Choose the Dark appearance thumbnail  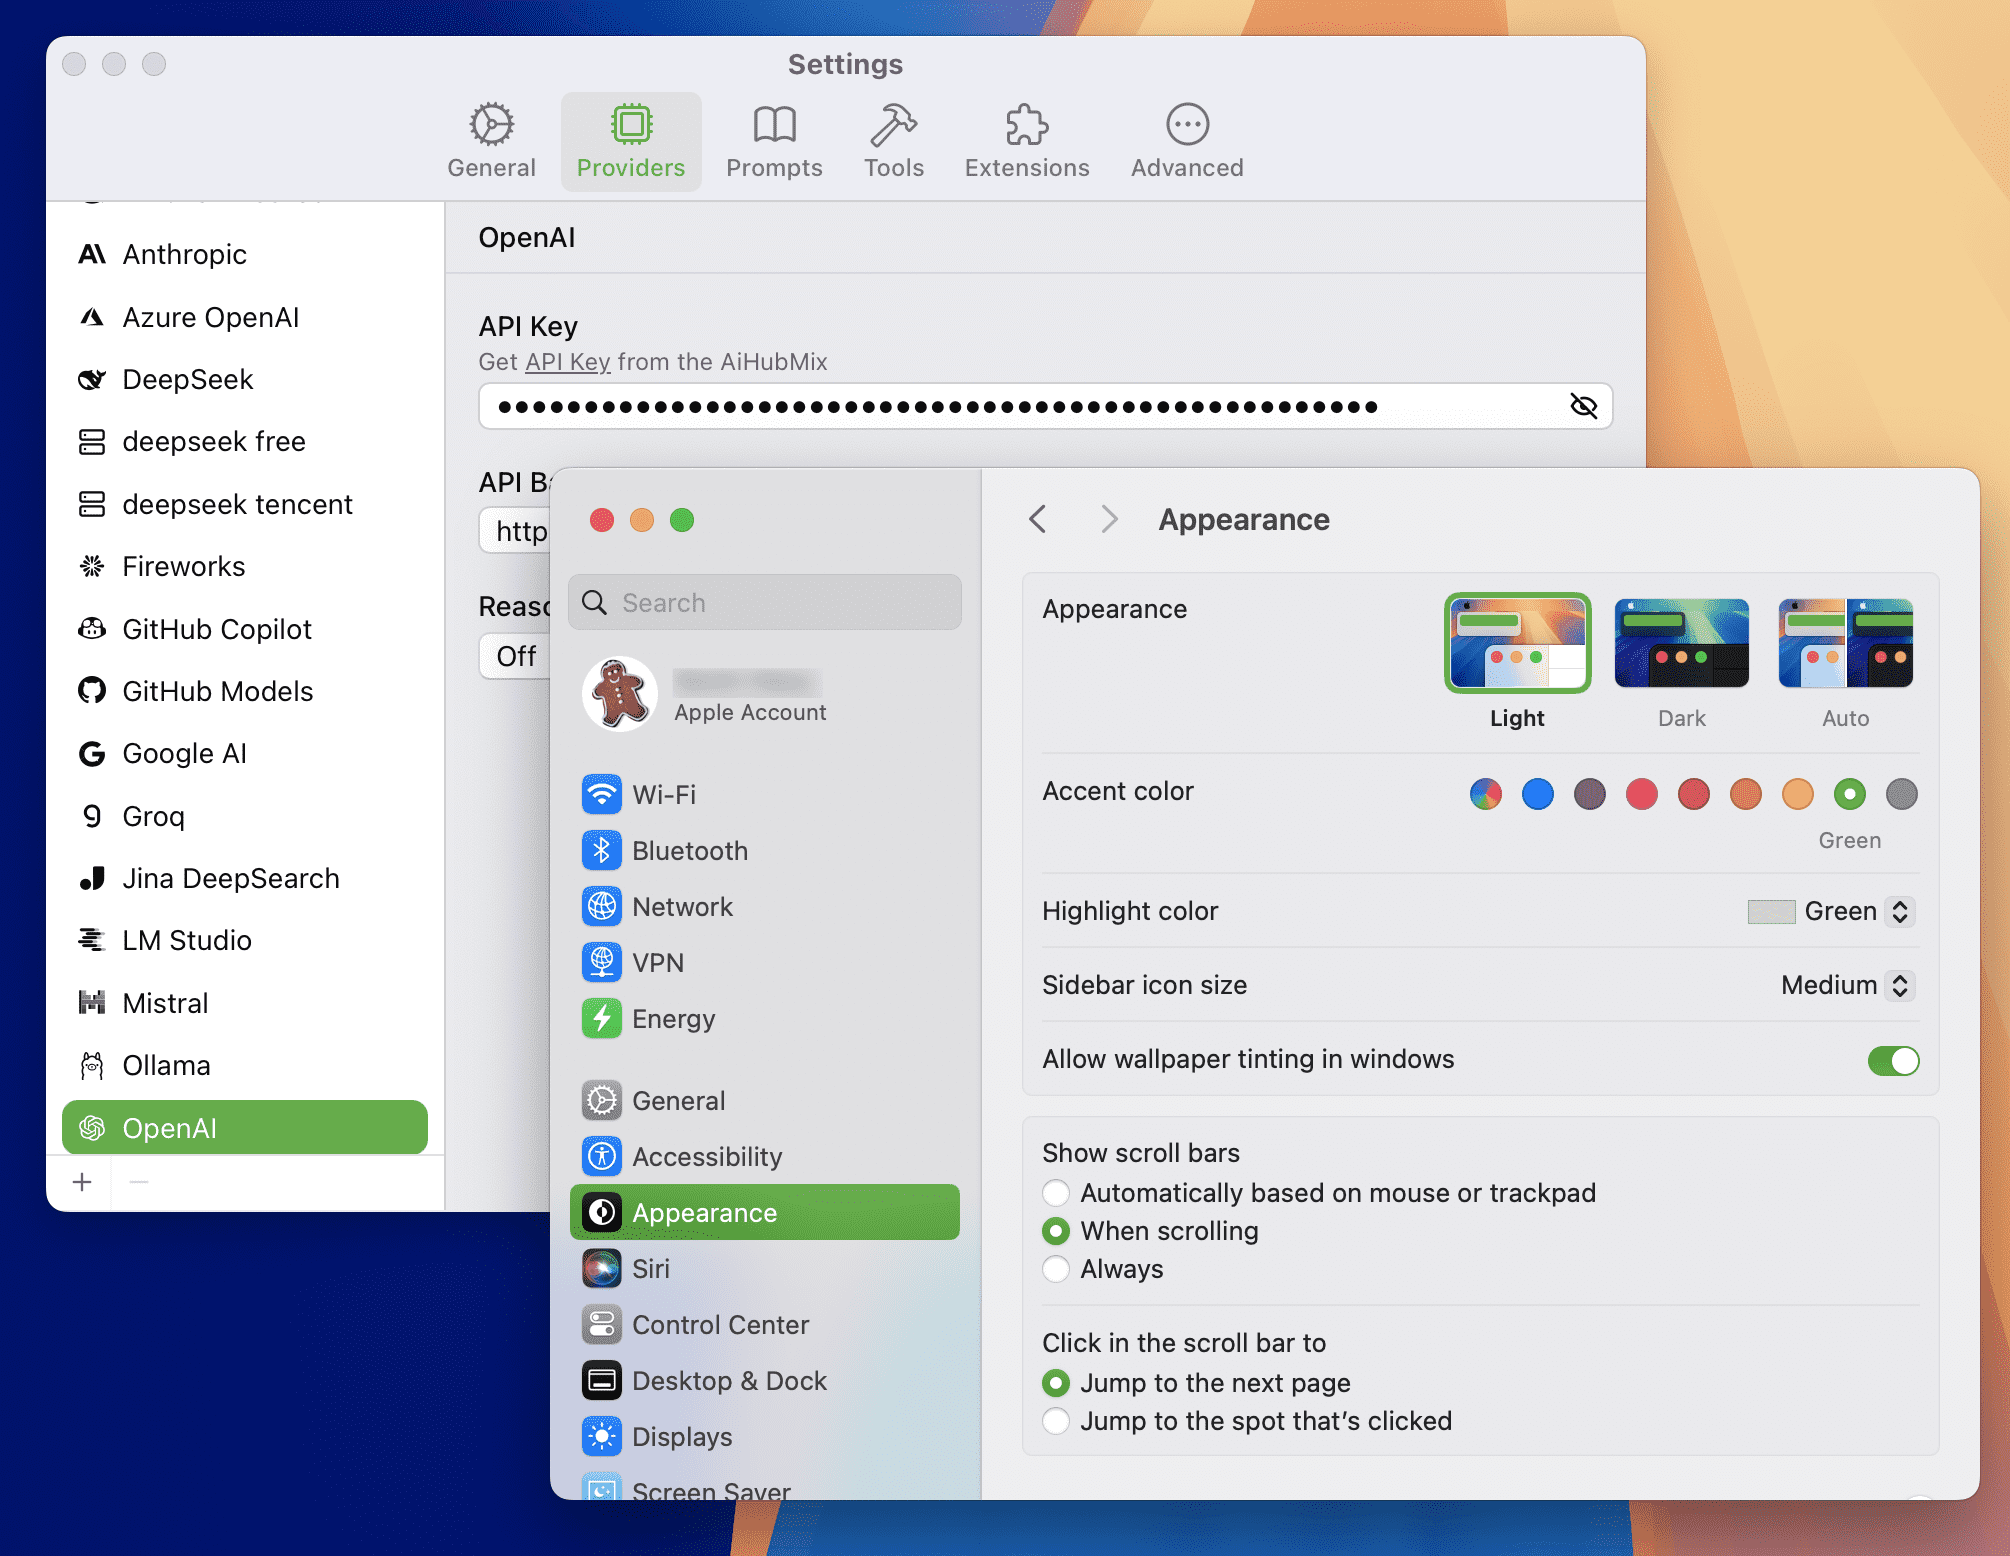1681,643
